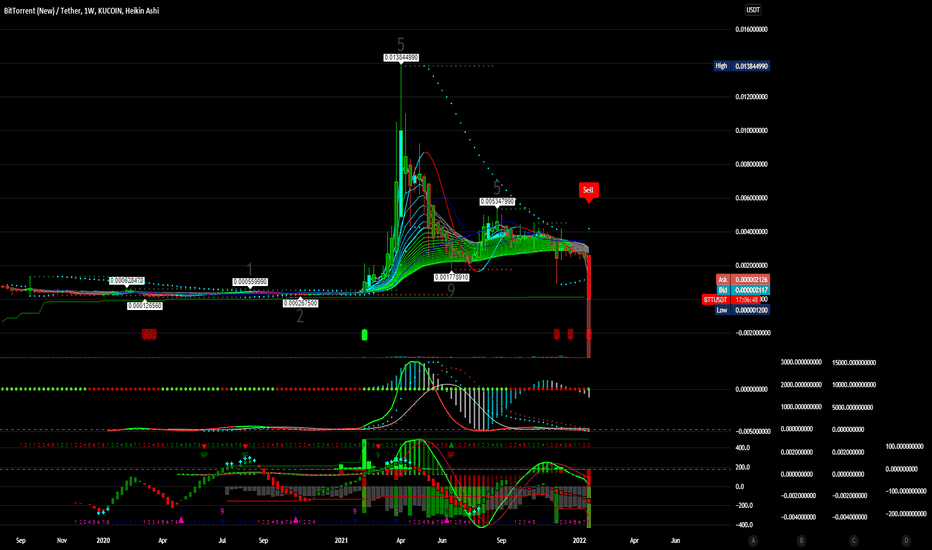This screenshot has width=932, height=550.
Task: Click the peak price tag 0.013844990 on the chart
Action: (x=401, y=58)
